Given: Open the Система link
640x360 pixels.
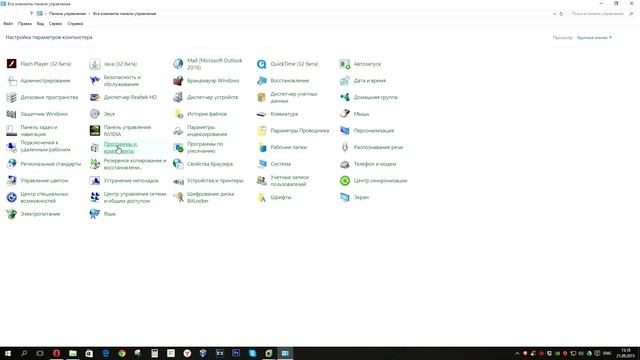Looking at the screenshot, I should tap(280, 164).
